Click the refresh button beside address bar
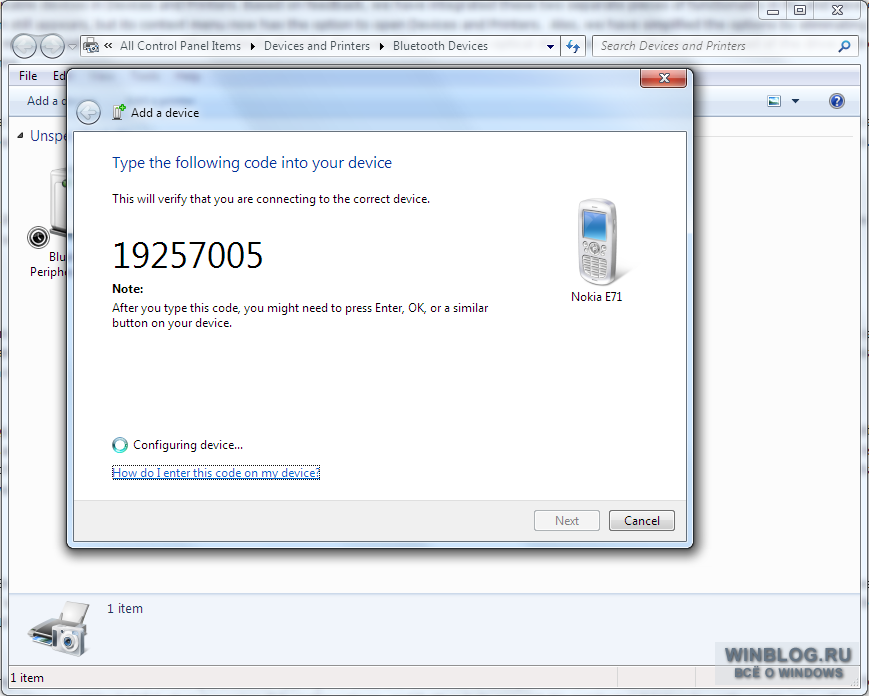 [x=573, y=47]
